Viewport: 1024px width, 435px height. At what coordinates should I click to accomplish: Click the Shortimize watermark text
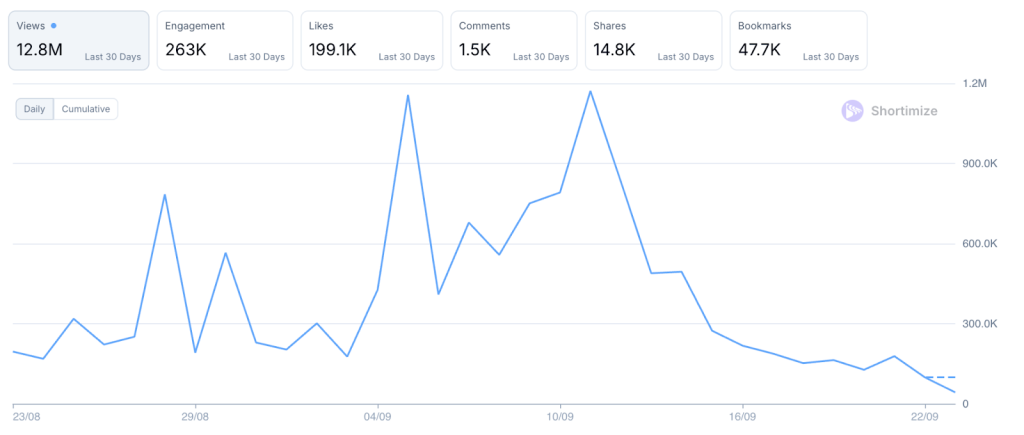coord(902,111)
